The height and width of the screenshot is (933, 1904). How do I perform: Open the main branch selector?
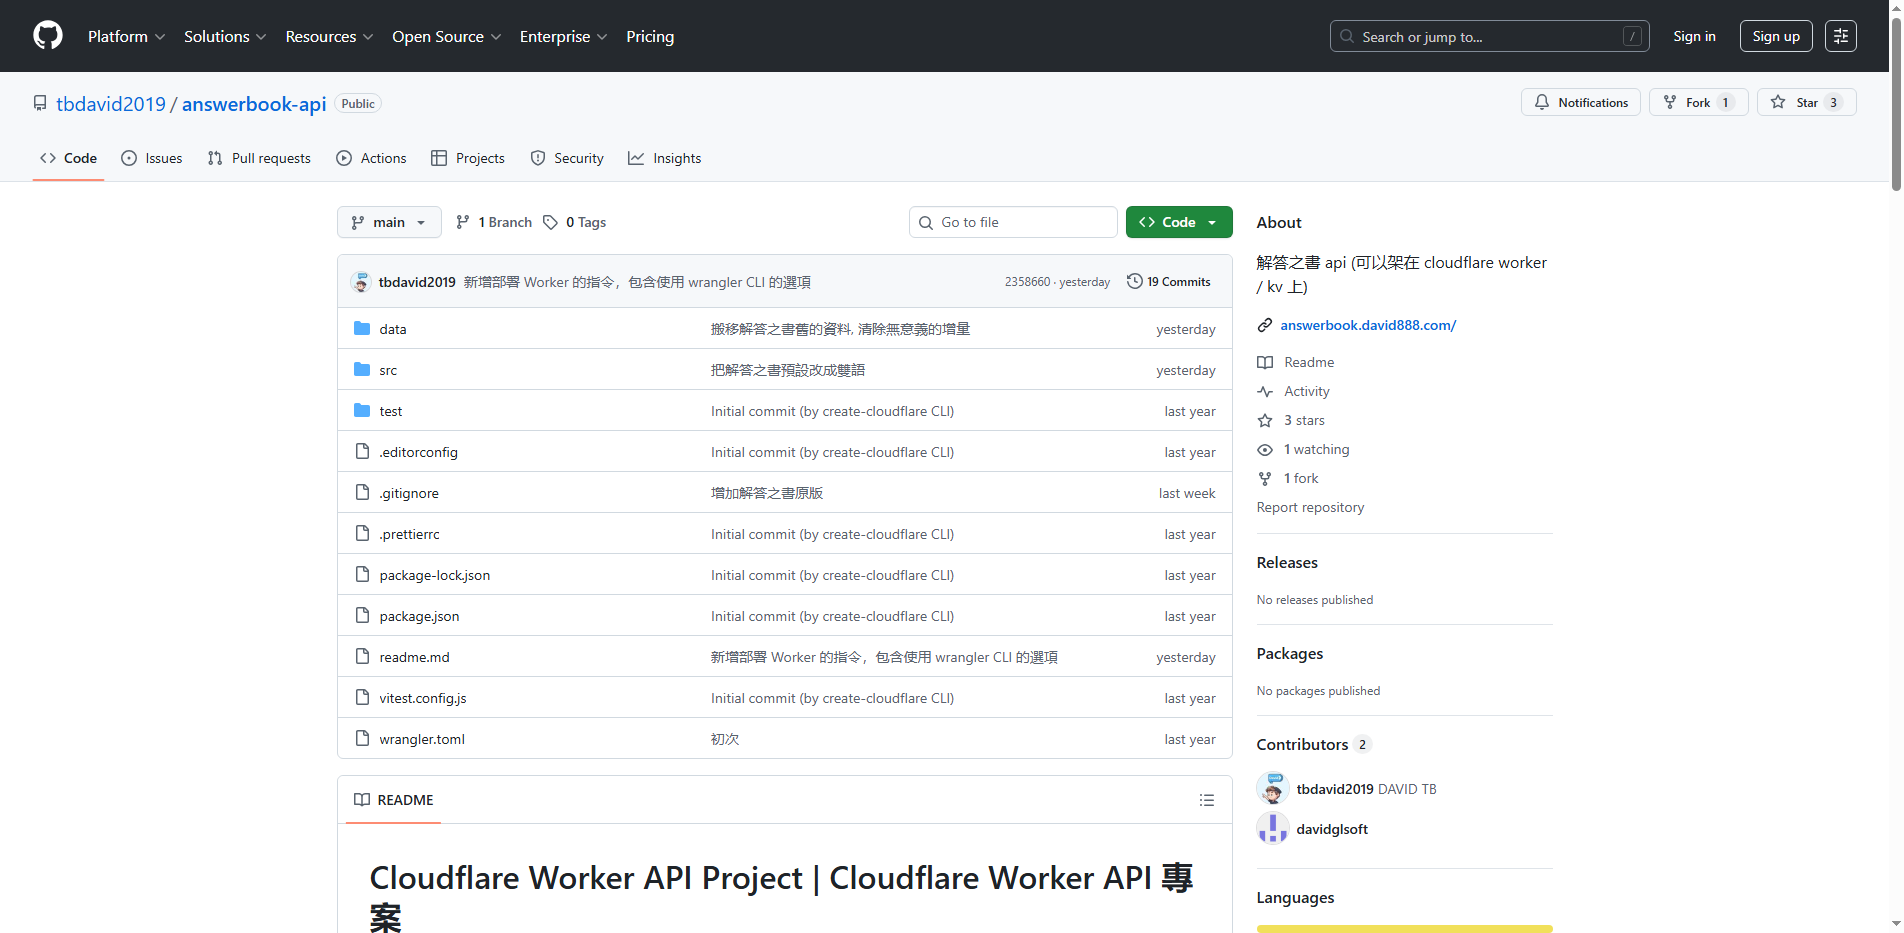click(x=389, y=222)
